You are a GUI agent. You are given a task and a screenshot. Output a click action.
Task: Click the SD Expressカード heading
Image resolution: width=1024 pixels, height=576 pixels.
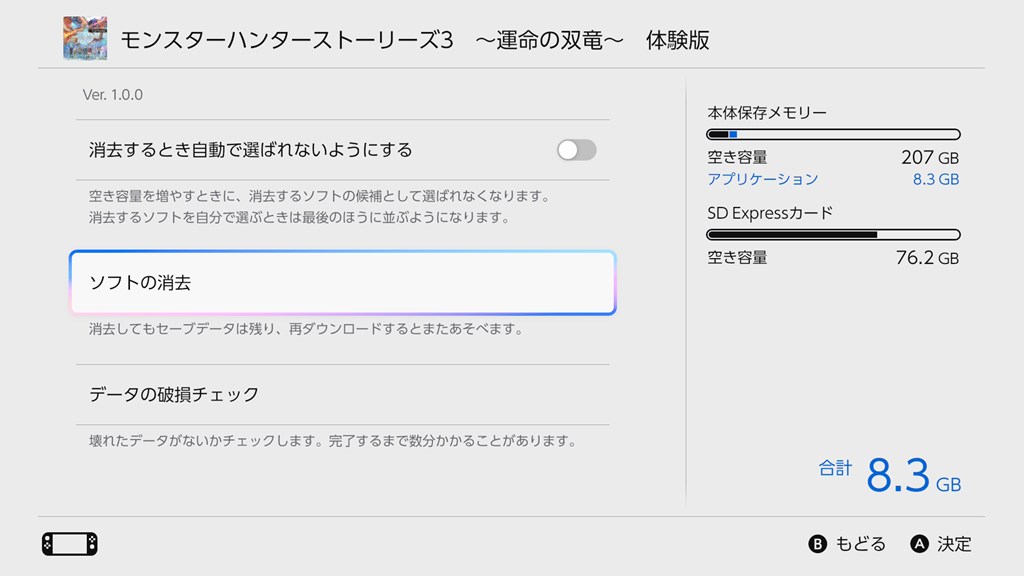coord(770,213)
